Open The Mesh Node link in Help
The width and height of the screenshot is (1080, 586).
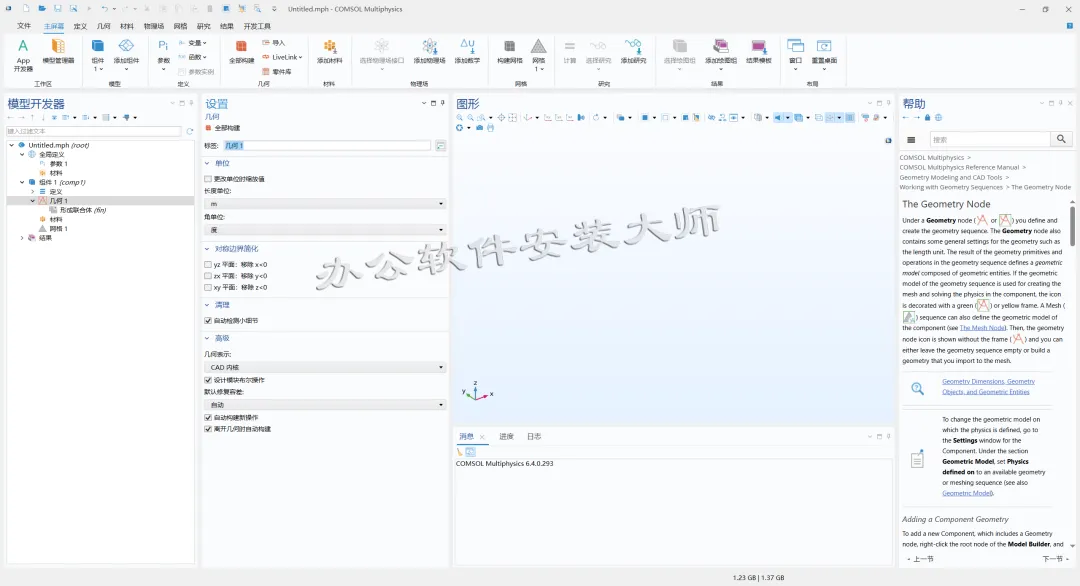[983, 328]
